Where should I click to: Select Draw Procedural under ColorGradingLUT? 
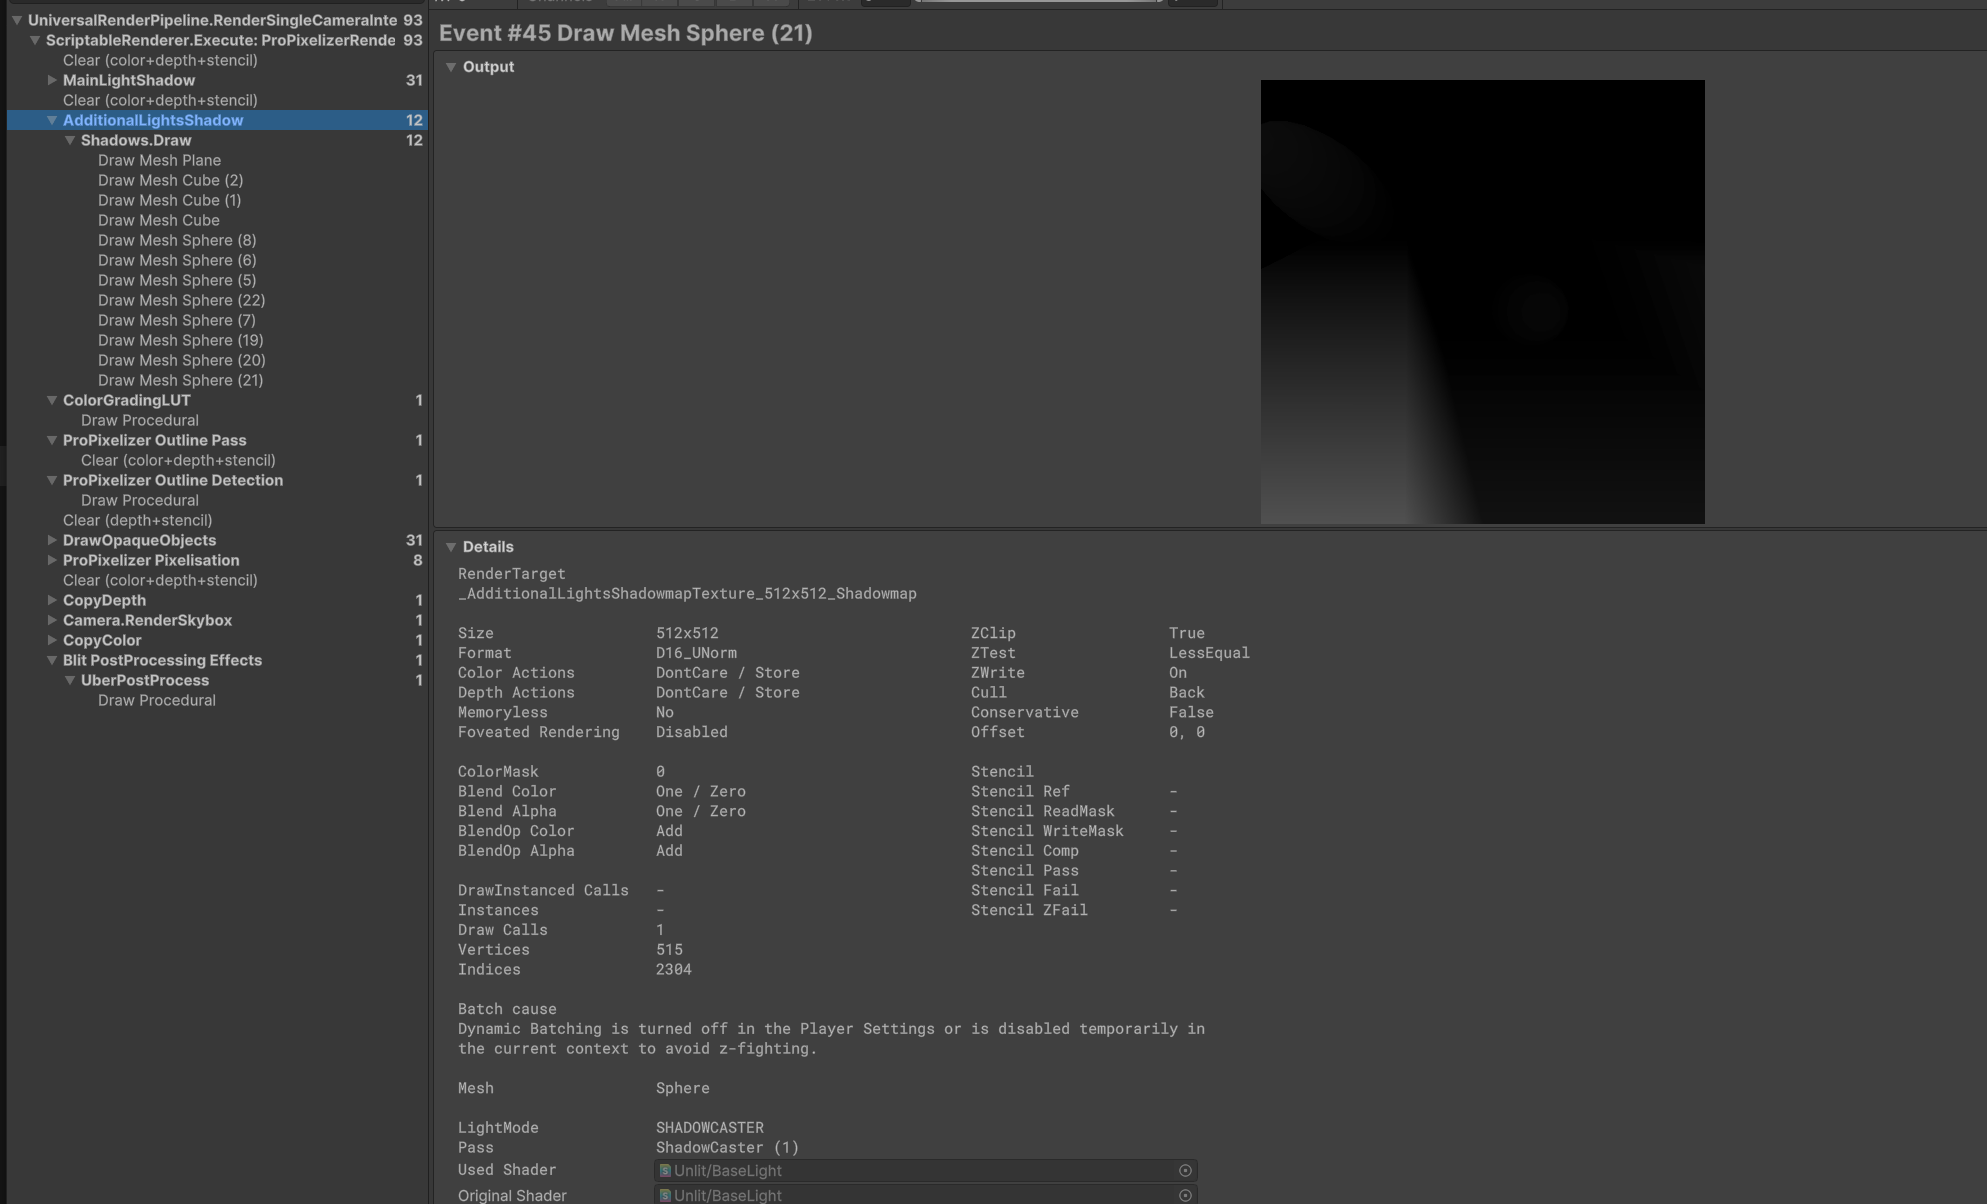pyautogui.click(x=140, y=420)
